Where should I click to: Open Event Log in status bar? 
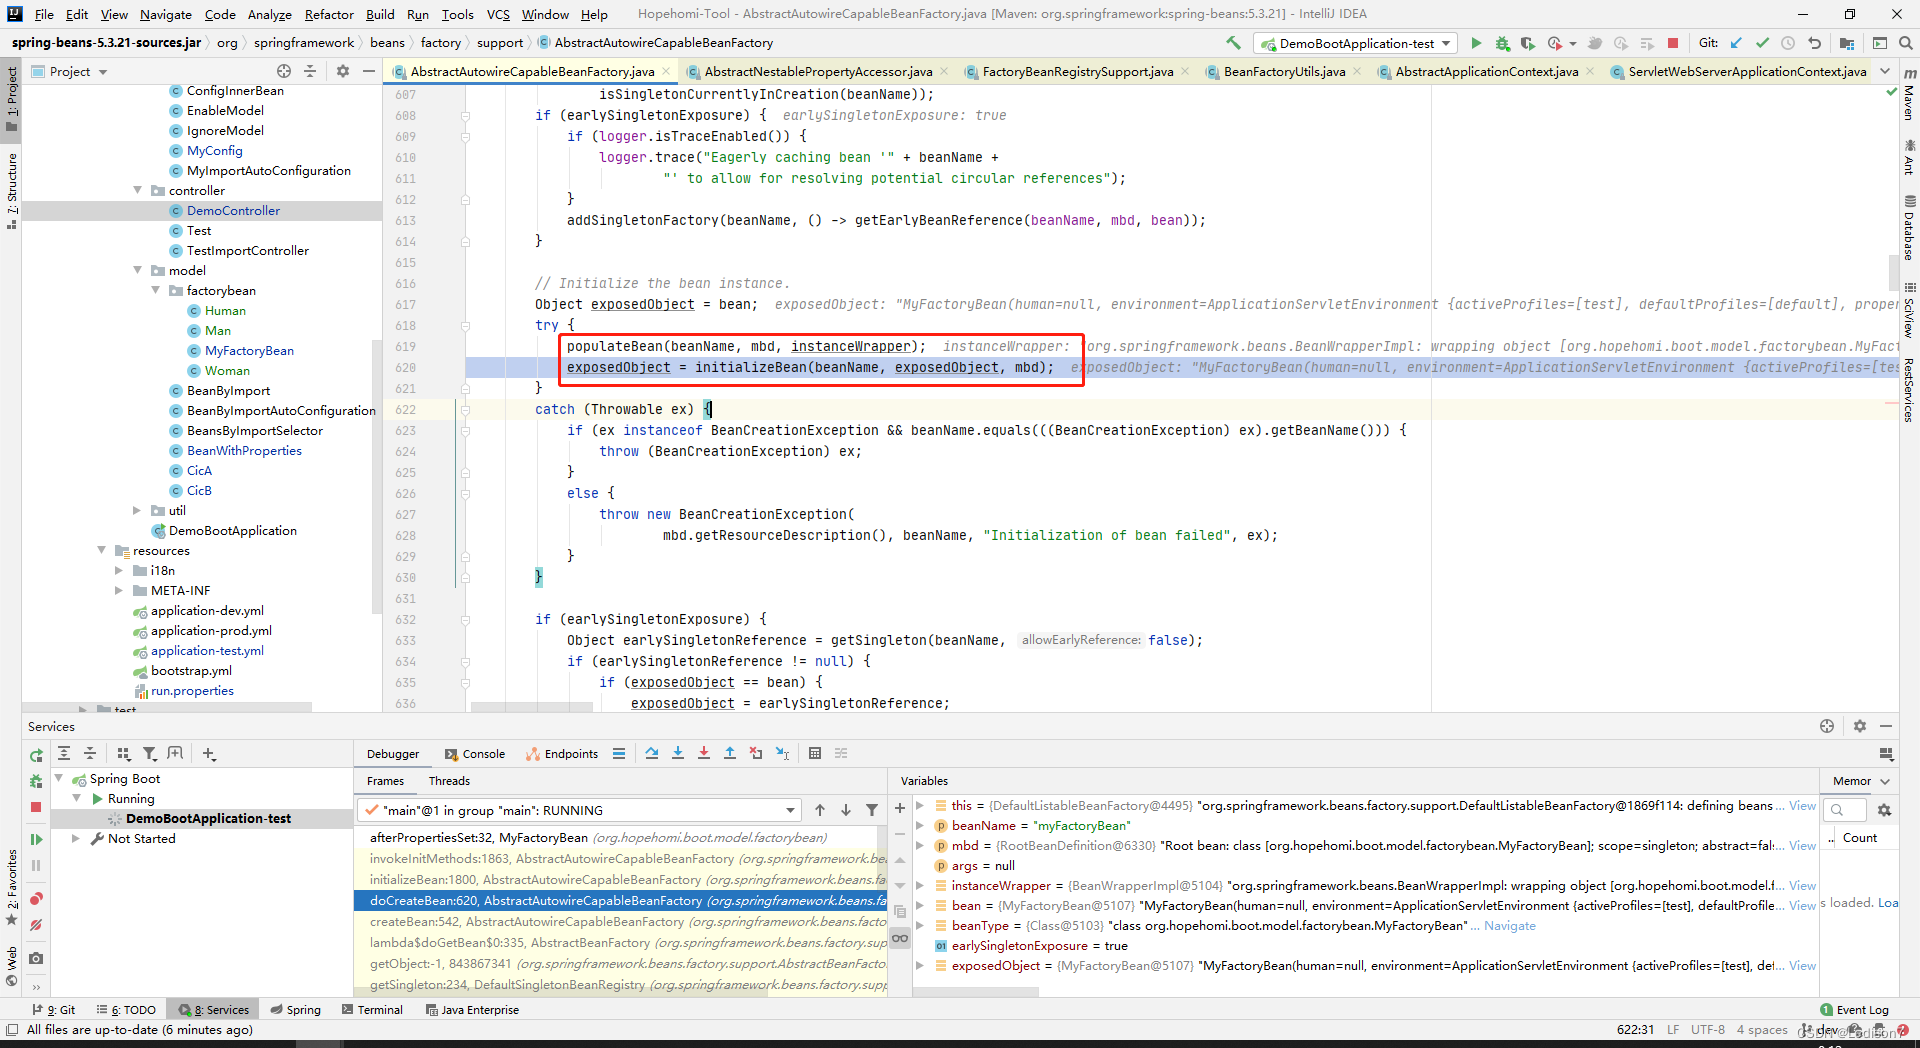(x=1855, y=1010)
